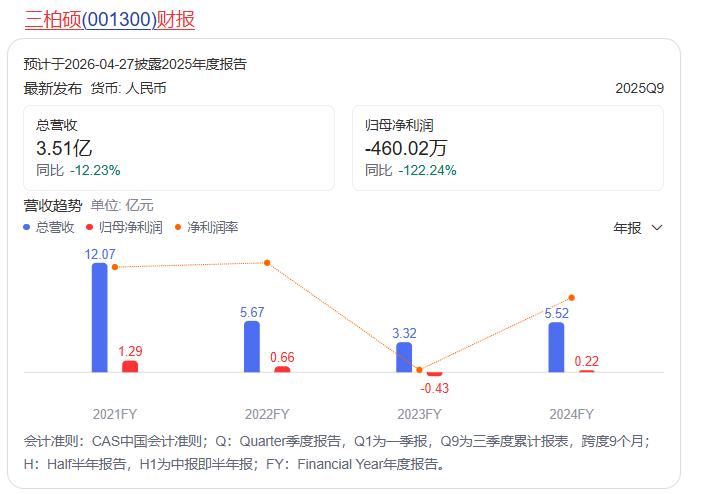This screenshot has width=712, height=494.
Task: Open the 总营收 3.51亿 card
Action: (x=179, y=148)
